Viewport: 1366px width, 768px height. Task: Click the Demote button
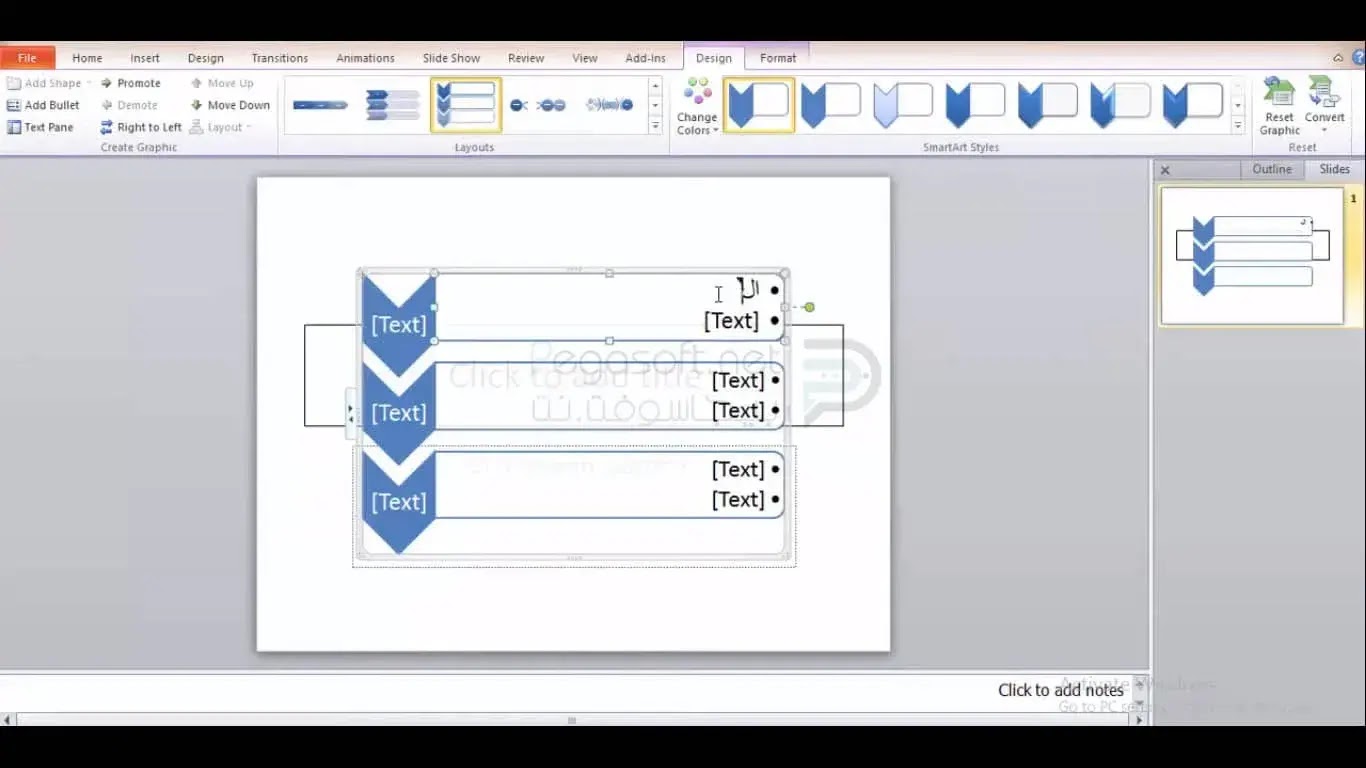(129, 105)
